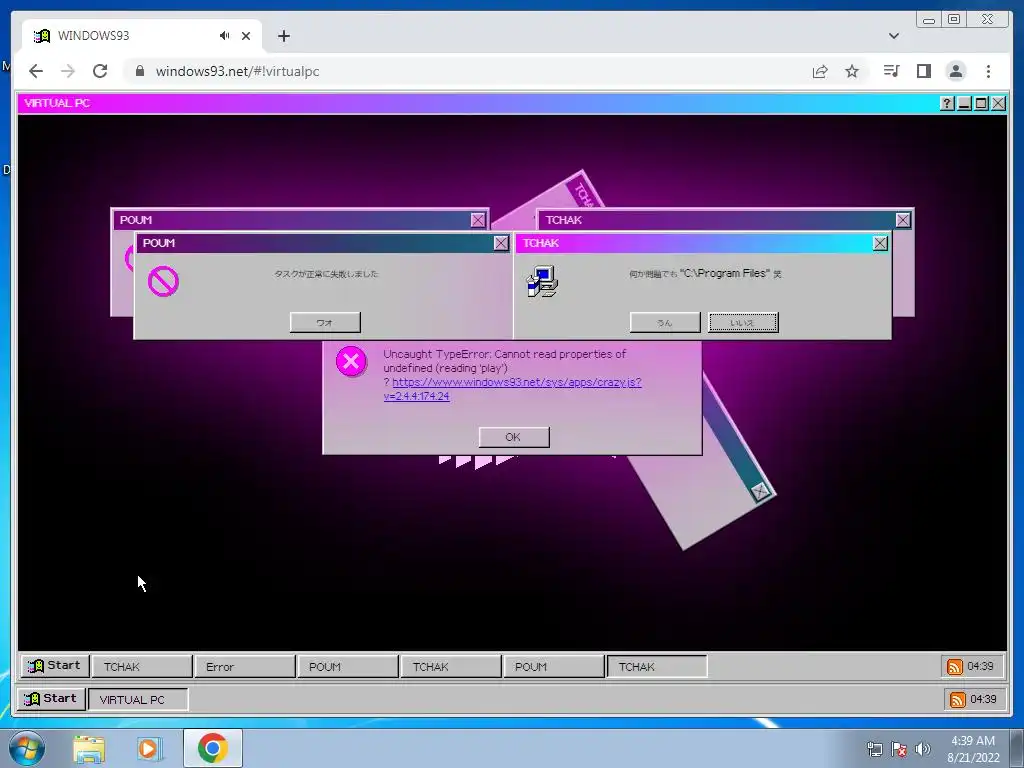The width and height of the screenshot is (1024, 768).
Task: Close the back POUM dialog
Action: (x=478, y=220)
